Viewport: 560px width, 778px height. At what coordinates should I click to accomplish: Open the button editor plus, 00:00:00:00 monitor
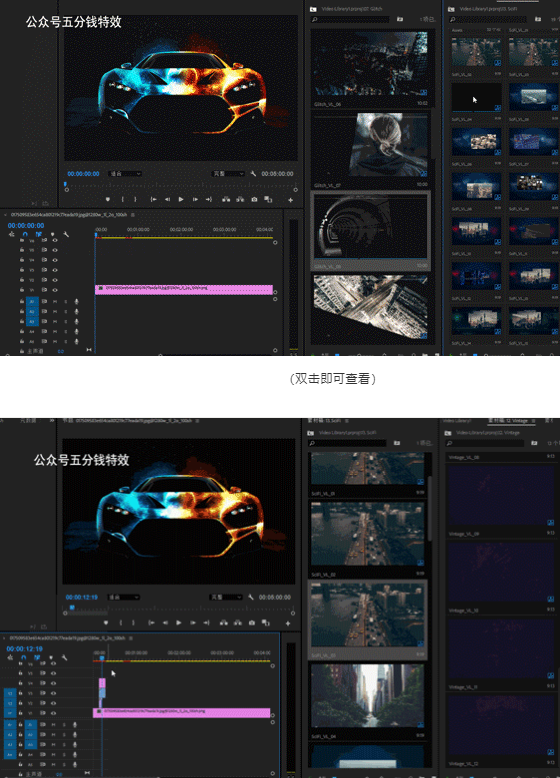[x=291, y=200]
